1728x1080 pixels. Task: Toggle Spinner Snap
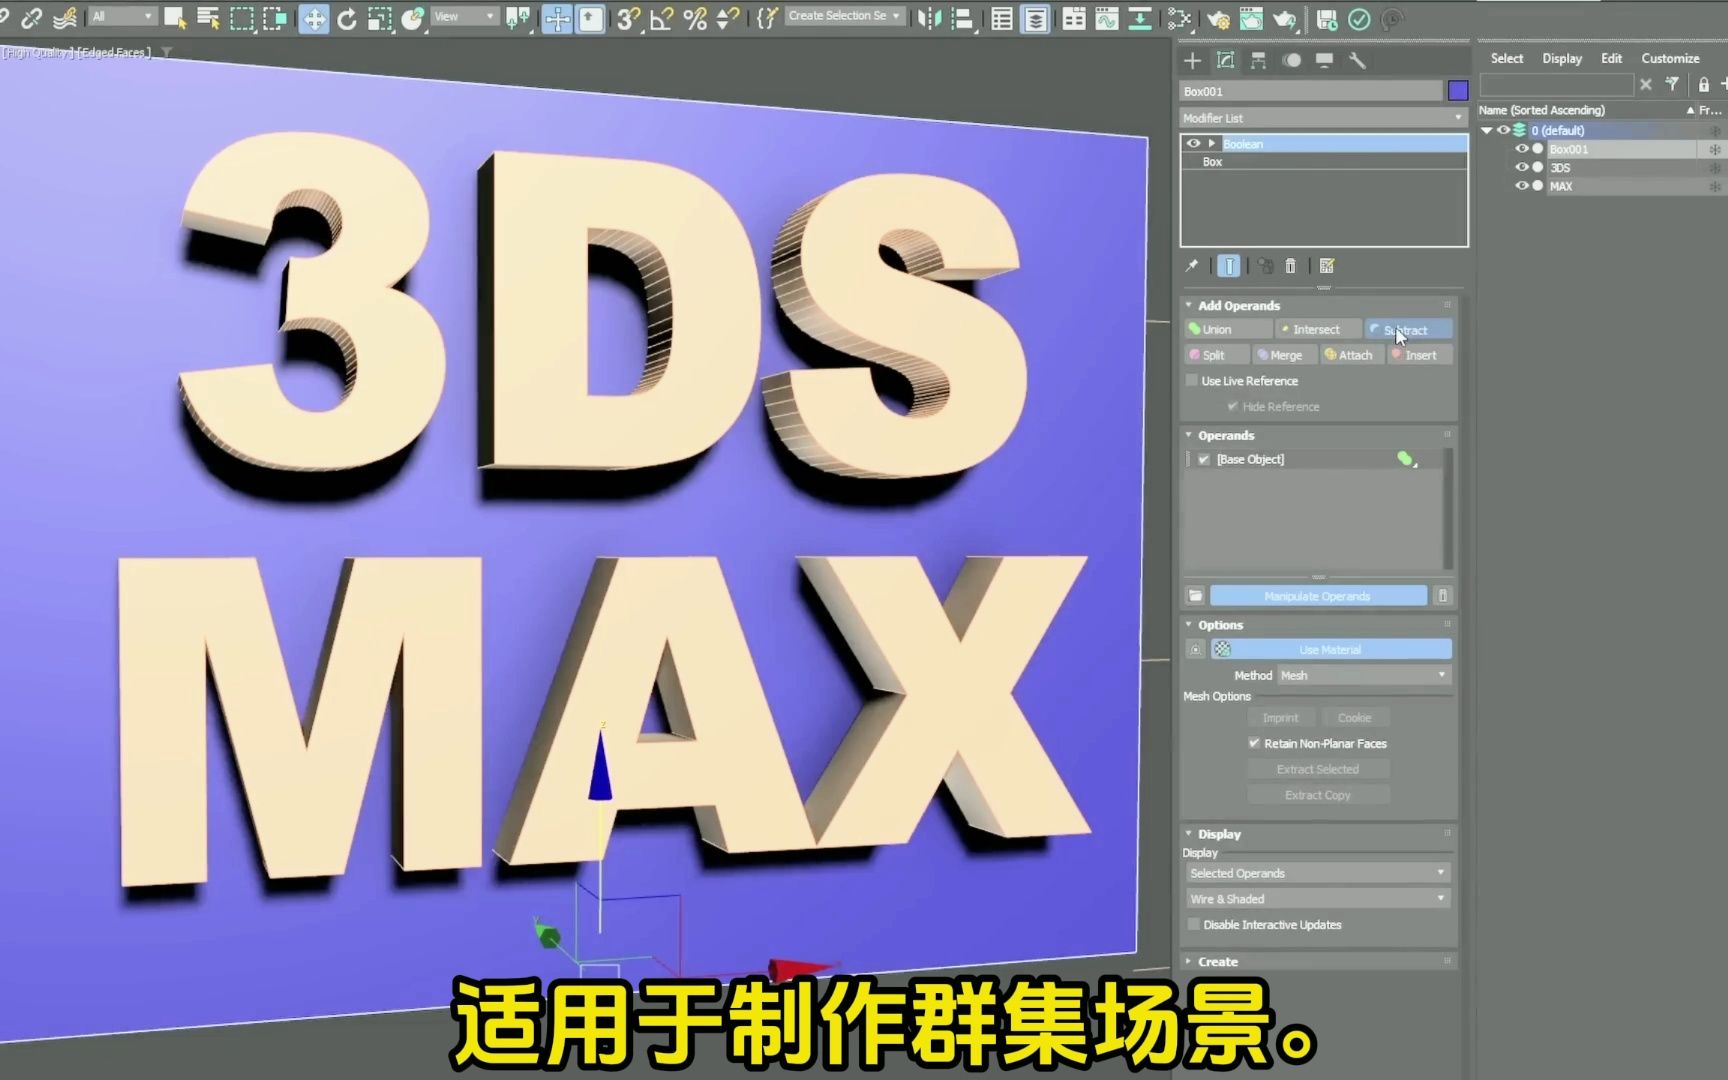[728, 18]
